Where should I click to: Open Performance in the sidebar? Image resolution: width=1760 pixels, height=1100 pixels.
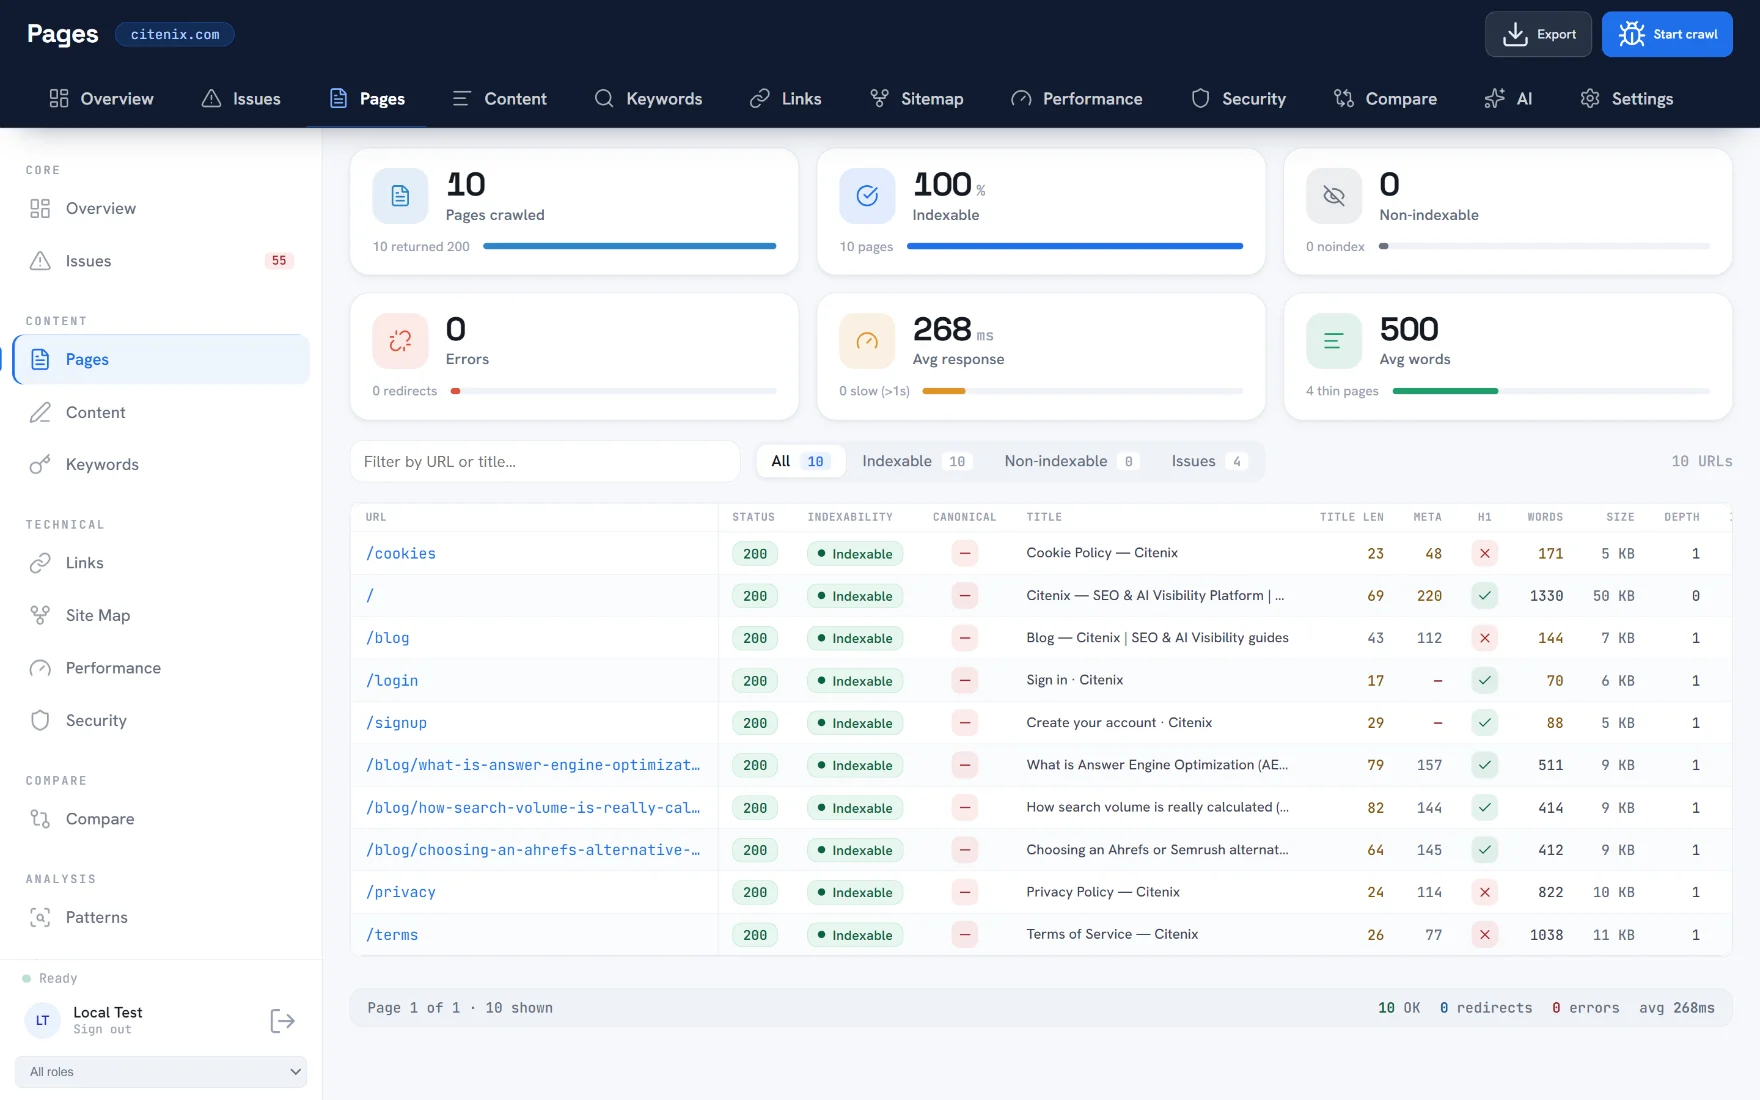click(161, 668)
